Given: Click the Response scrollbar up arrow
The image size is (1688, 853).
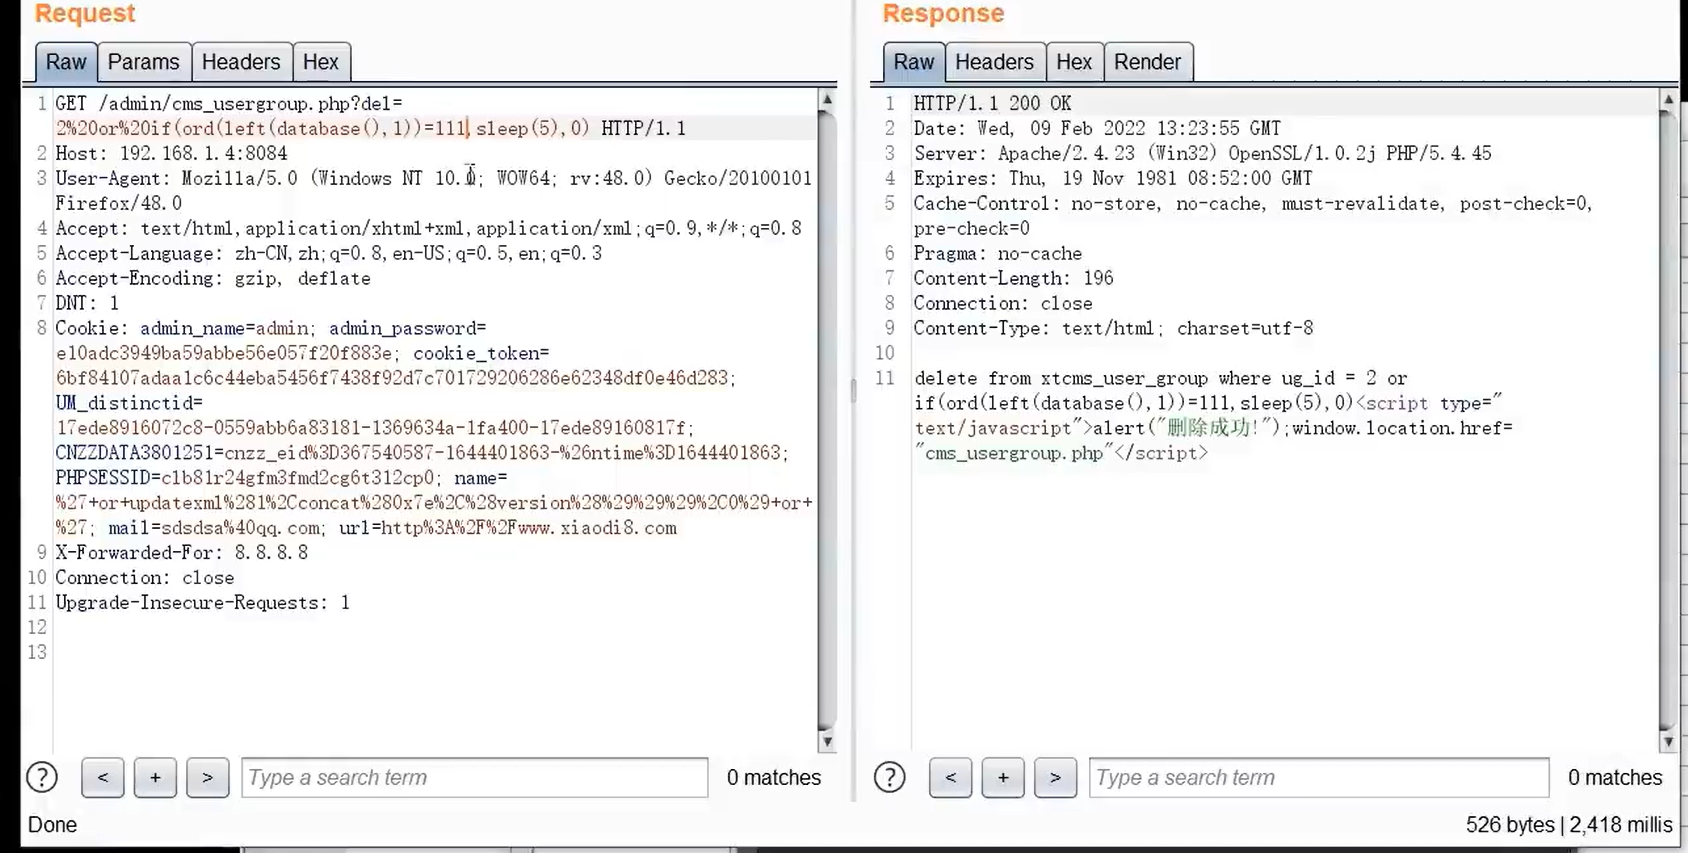Looking at the screenshot, I should (x=1668, y=100).
